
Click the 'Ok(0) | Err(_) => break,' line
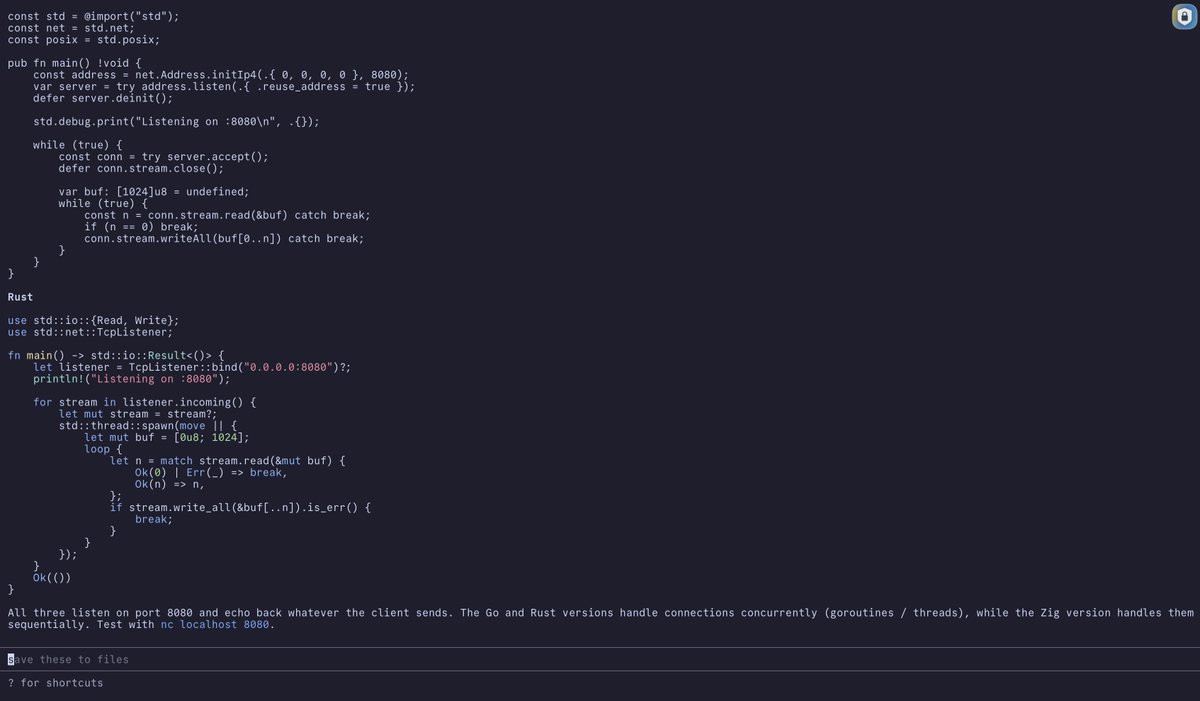tap(211, 473)
